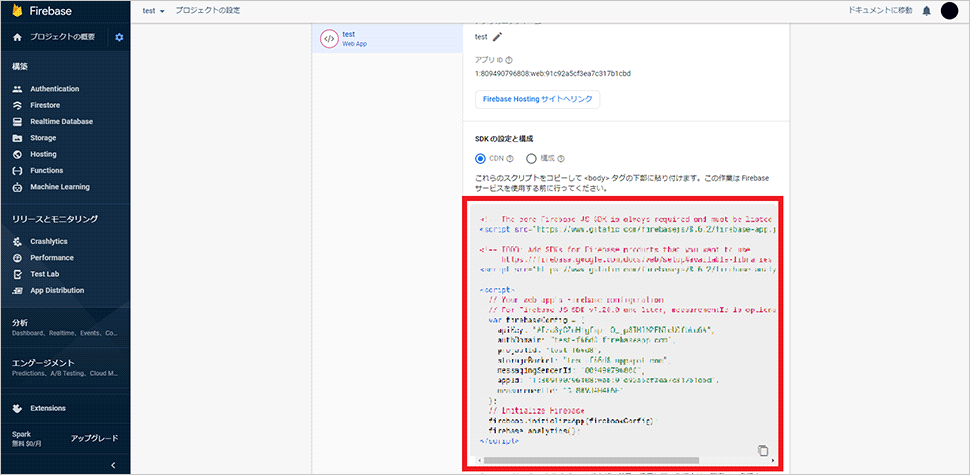Screen dimensions: 970x475
Task: Click the Storage folder icon
Action: pyautogui.click(x=17, y=138)
